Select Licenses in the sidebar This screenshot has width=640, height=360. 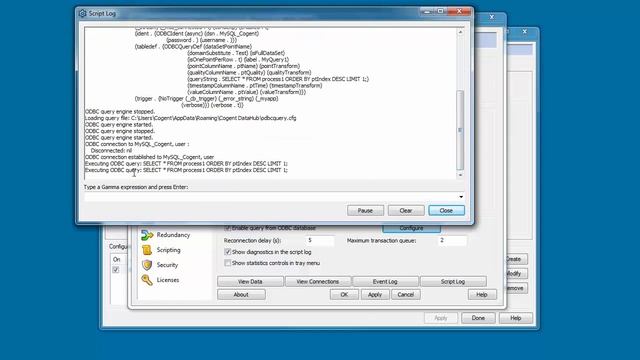(x=167, y=280)
